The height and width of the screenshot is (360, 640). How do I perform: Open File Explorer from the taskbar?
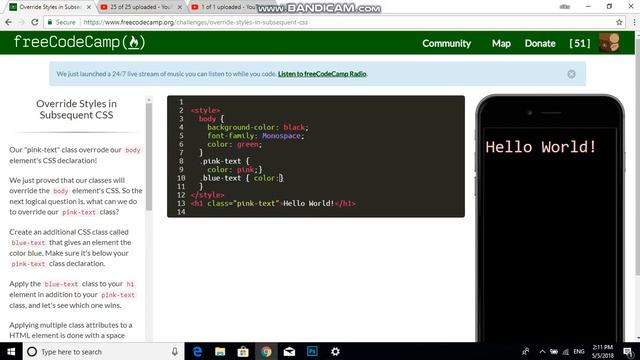(x=220, y=351)
